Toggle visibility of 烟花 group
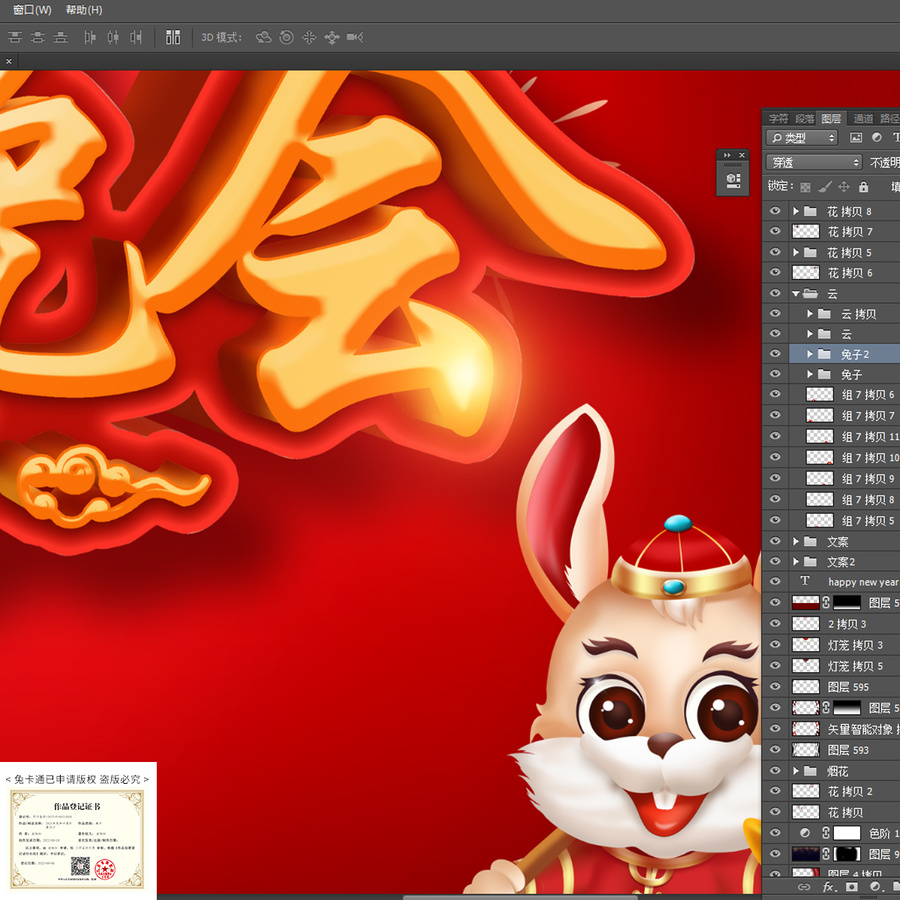 tap(775, 770)
